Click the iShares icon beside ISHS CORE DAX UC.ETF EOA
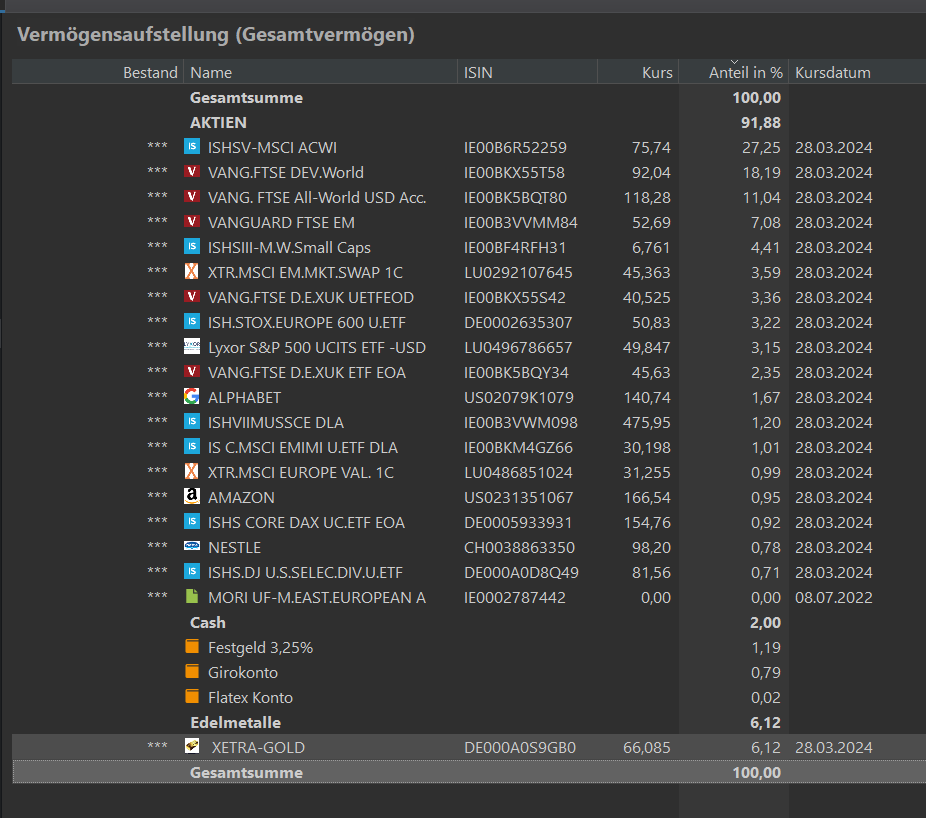This screenshot has height=818, width=926. click(192, 522)
